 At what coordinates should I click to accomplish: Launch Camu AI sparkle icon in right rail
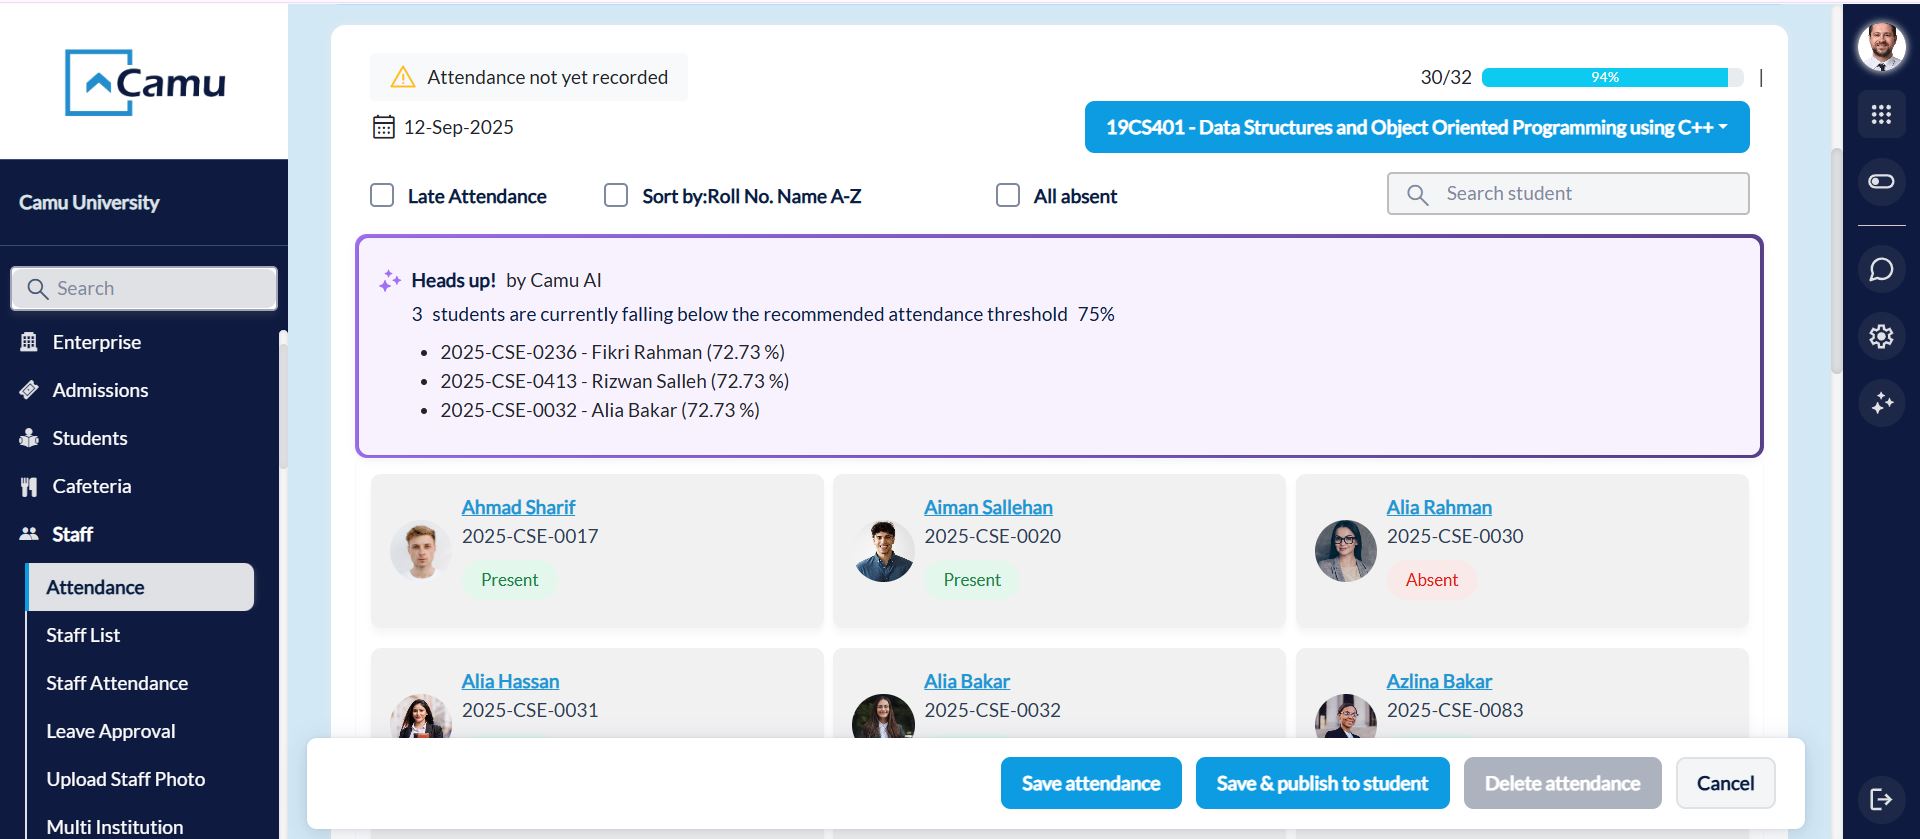(x=1881, y=403)
